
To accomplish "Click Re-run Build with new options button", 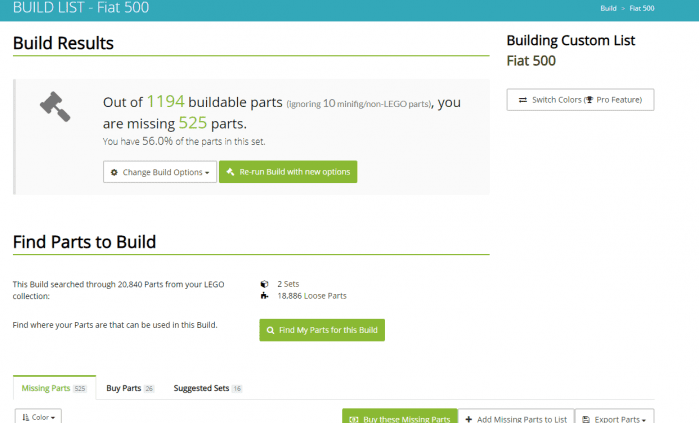I will coord(288,172).
